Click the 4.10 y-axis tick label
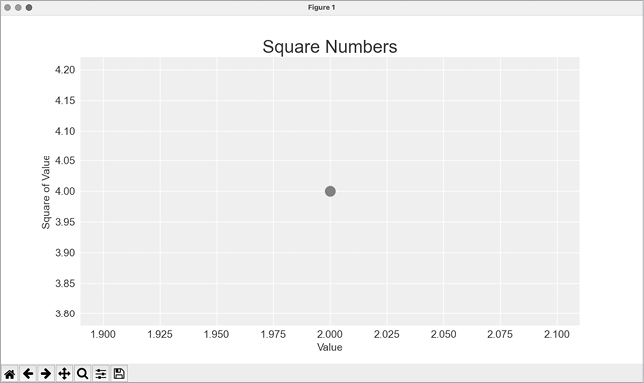Viewport: 644px width, 383px height. pyautogui.click(x=65, y=131)
